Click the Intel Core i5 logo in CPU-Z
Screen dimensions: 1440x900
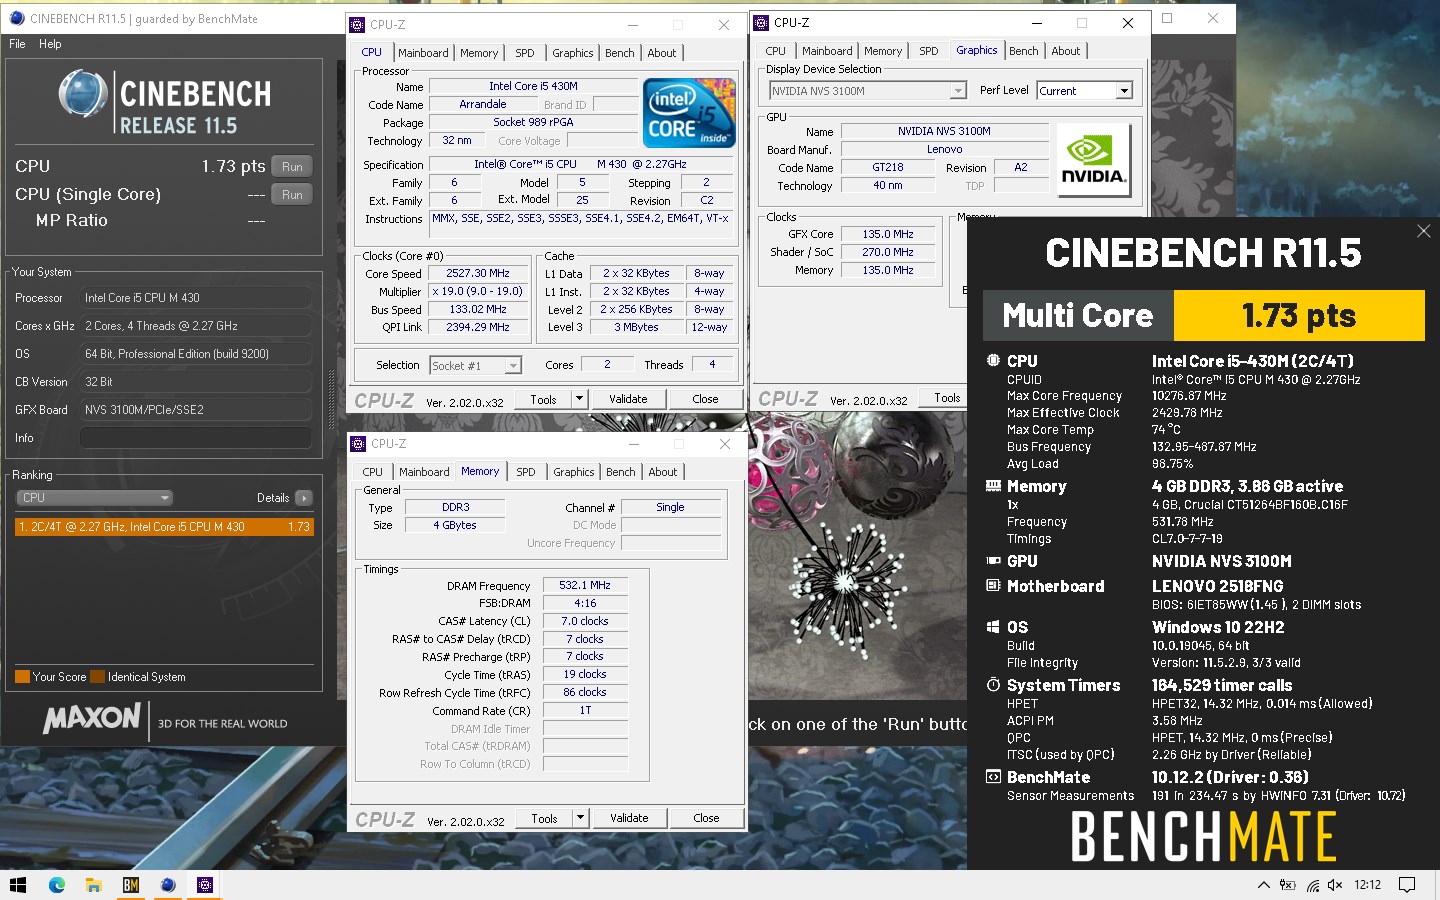click(690, 113)
